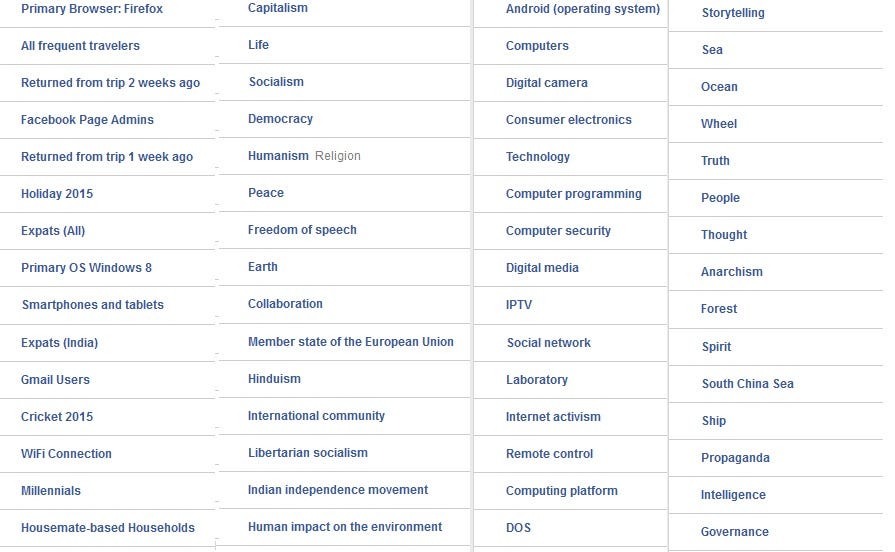Screen dimensions: 895x552
Task: Click the Computer security topic
Action: (558, 231)
